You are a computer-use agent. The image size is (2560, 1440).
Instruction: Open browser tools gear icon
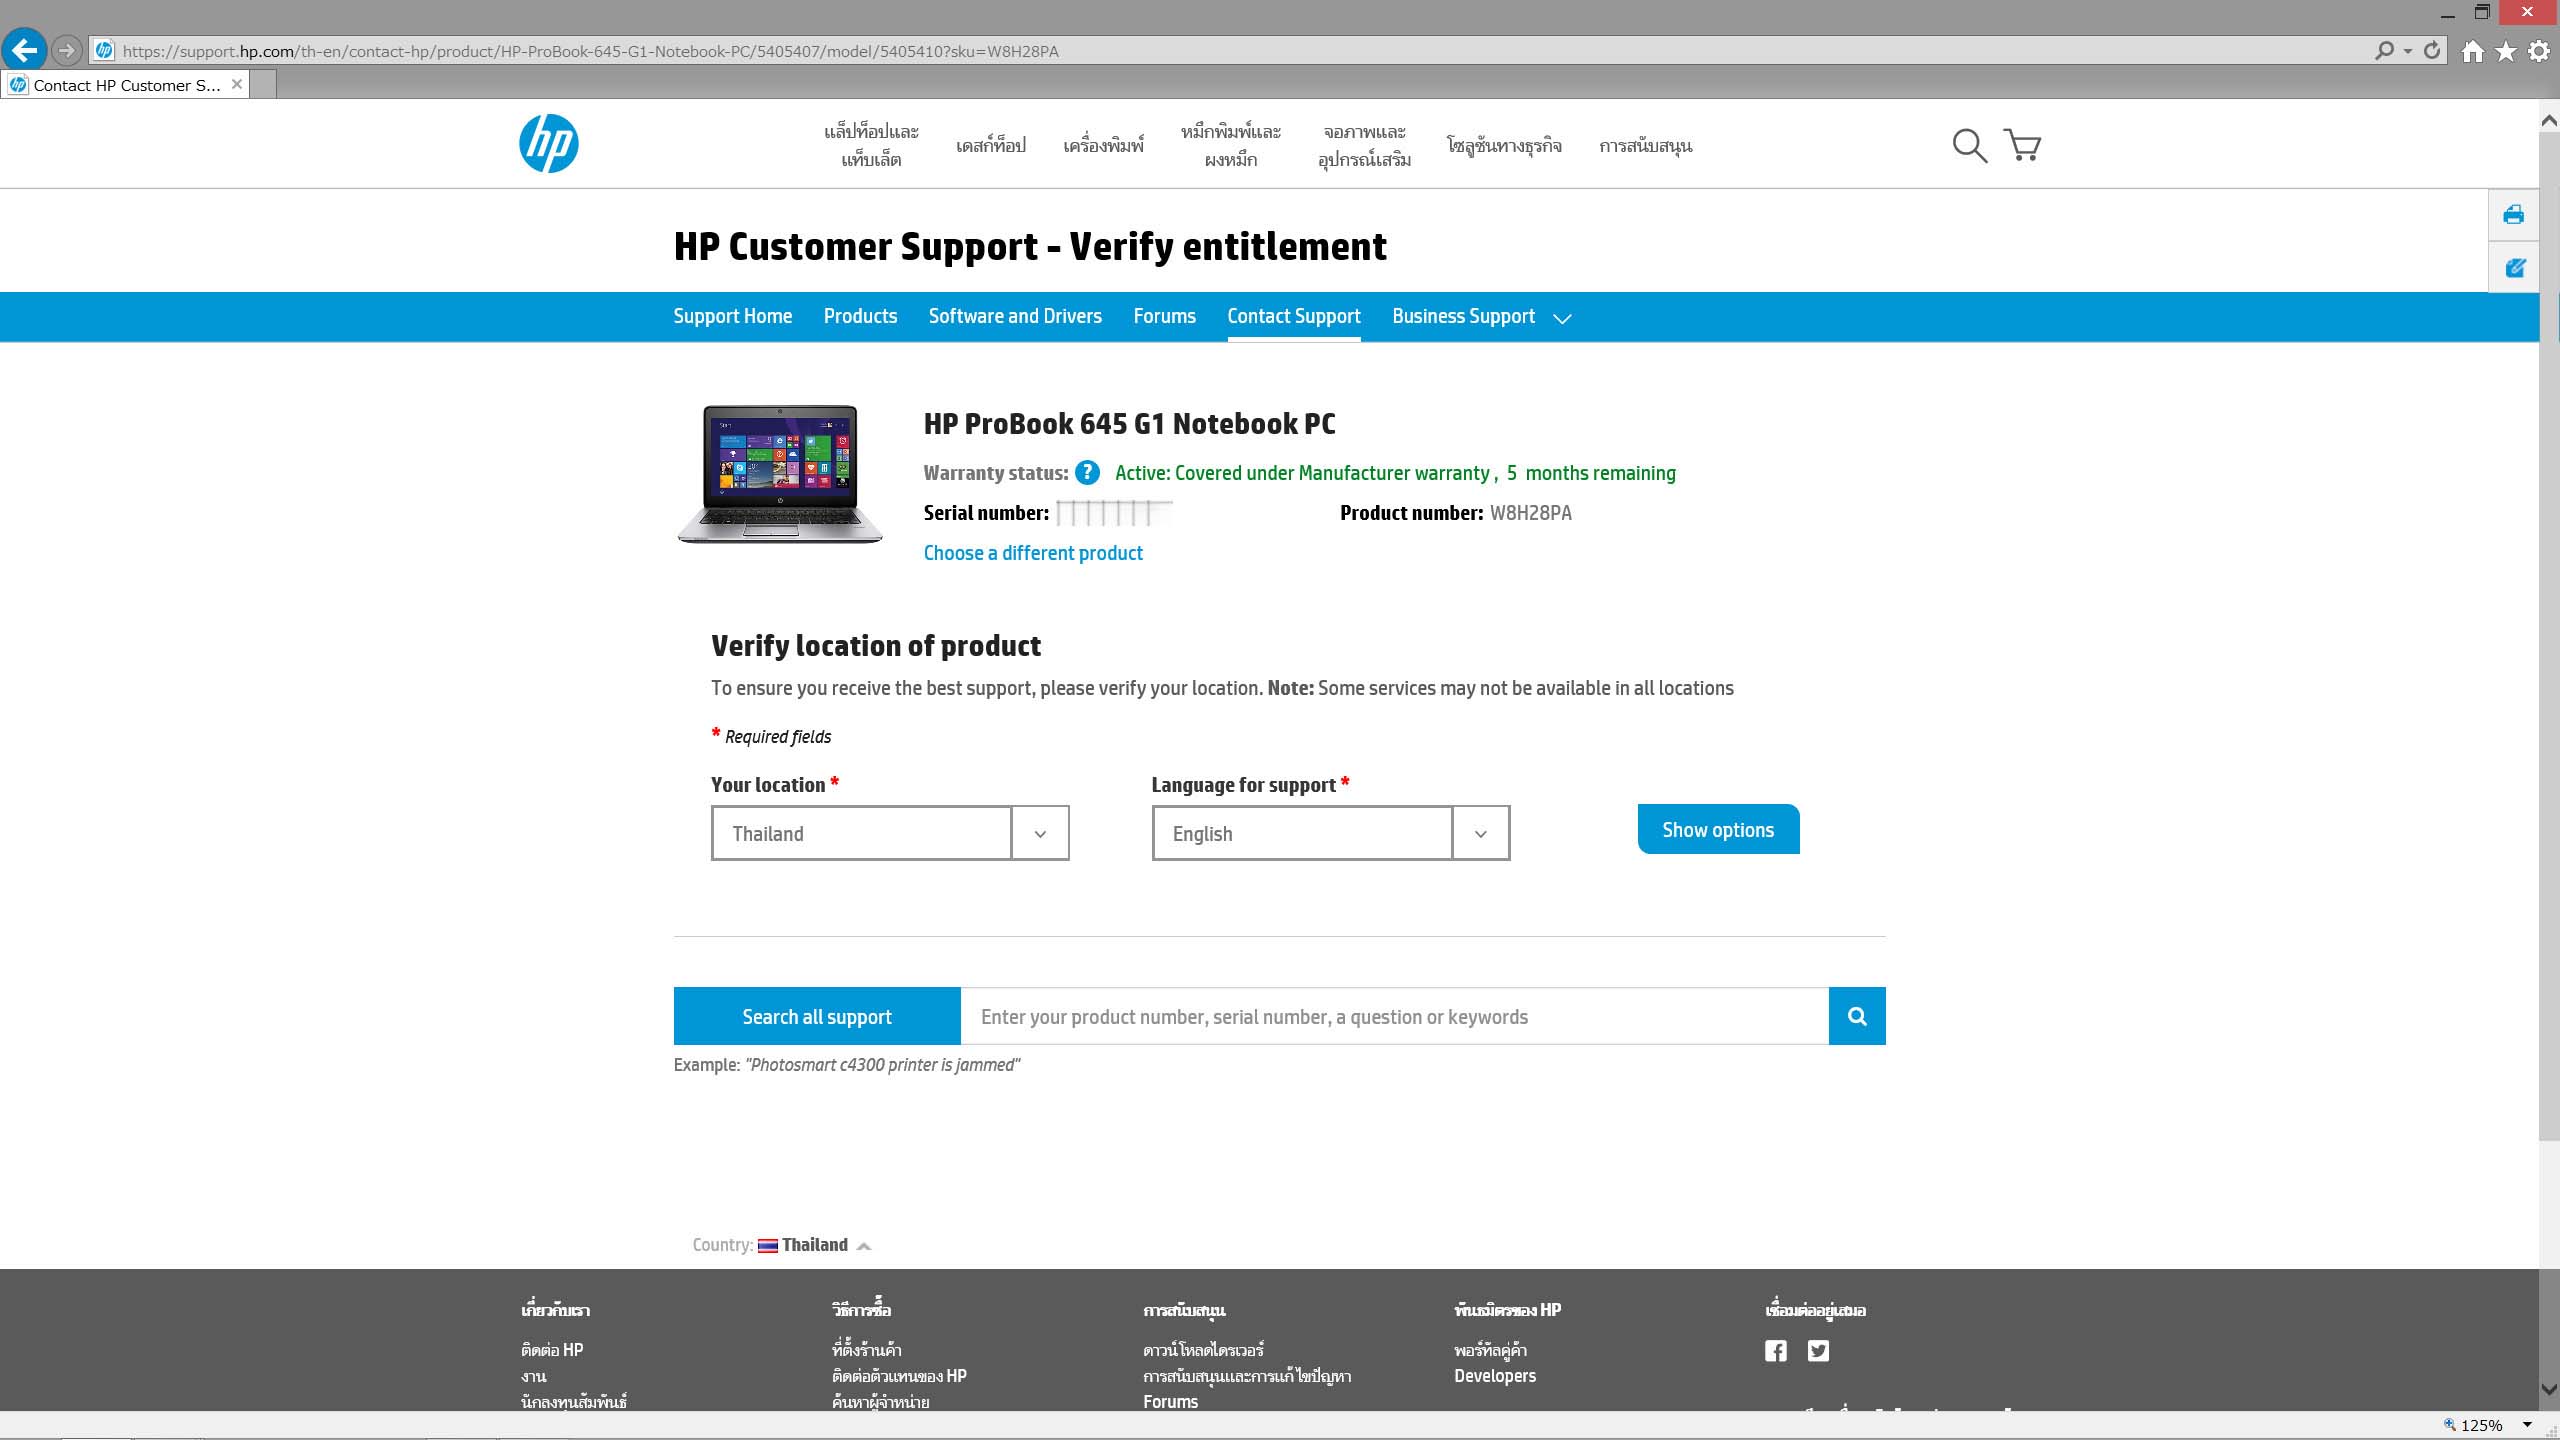coord(2538,51)
